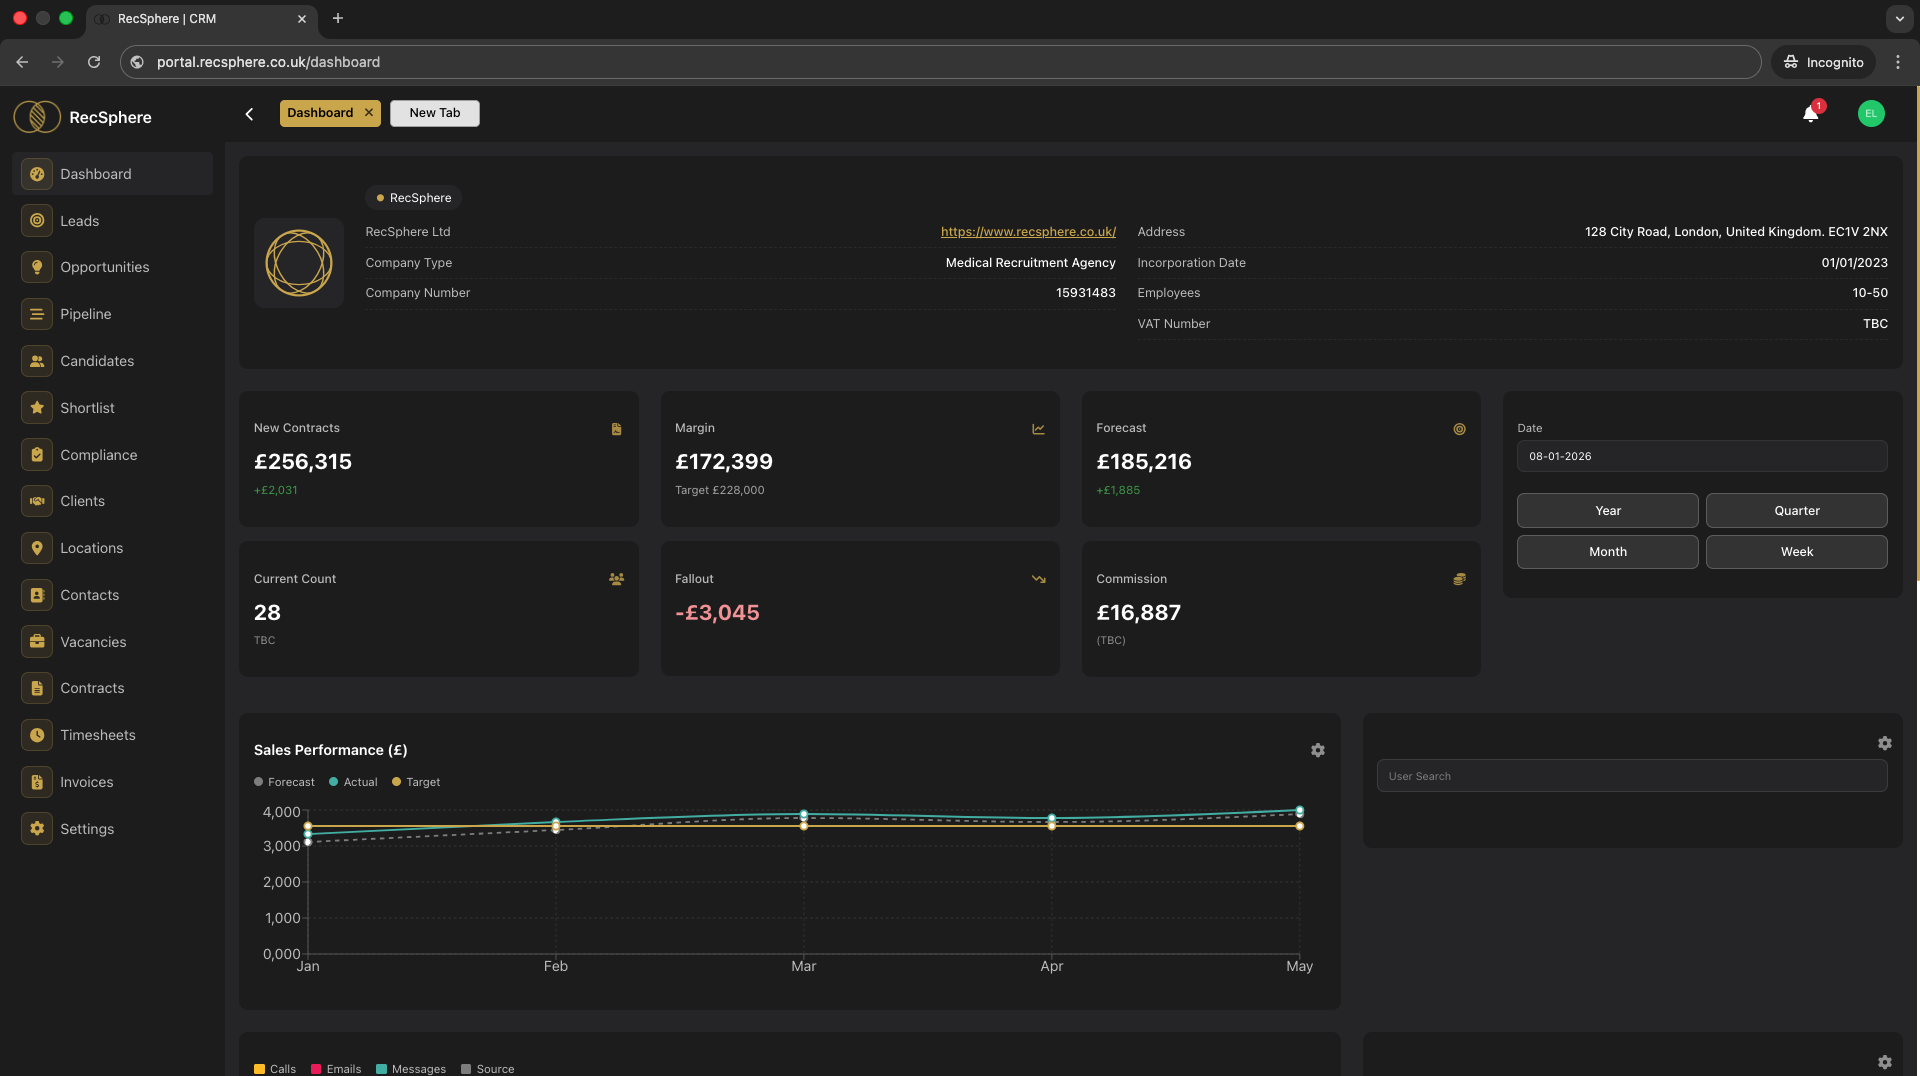Close the Dashboard tab
The width and height of the screenshot is (1920, 1076).
(x=369, y=113)
